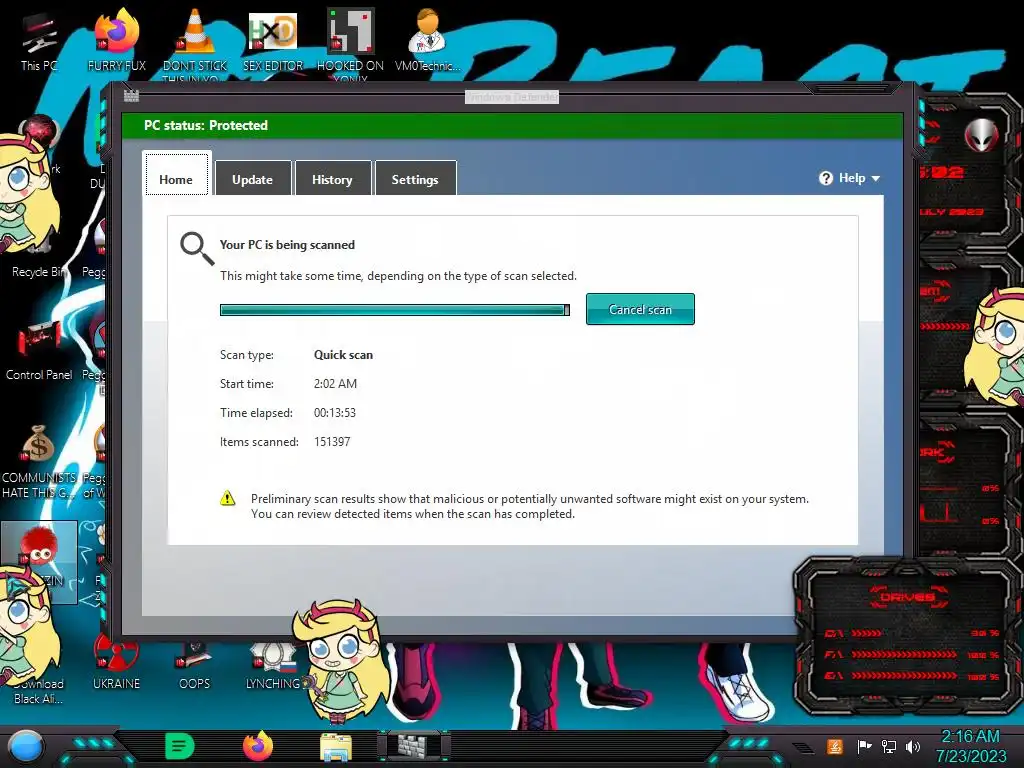Image resolution: width=1024 pixels, height=768 pixels.
Task: Click the start time value '2:02 AM'
Action: [335, 383]
